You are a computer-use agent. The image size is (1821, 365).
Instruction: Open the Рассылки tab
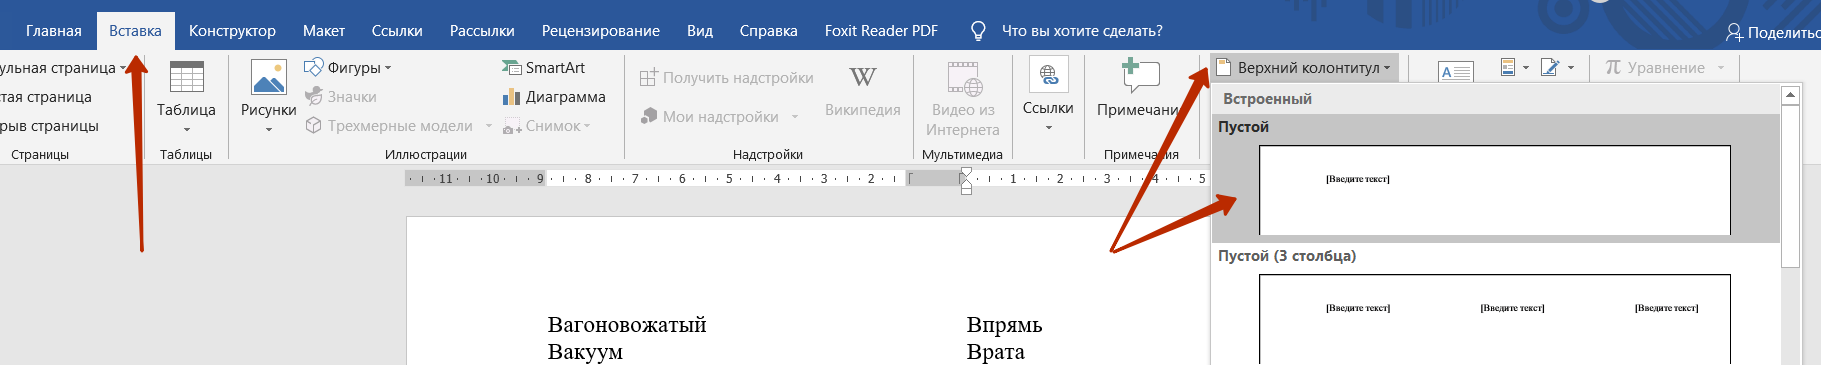coord(482,31)
